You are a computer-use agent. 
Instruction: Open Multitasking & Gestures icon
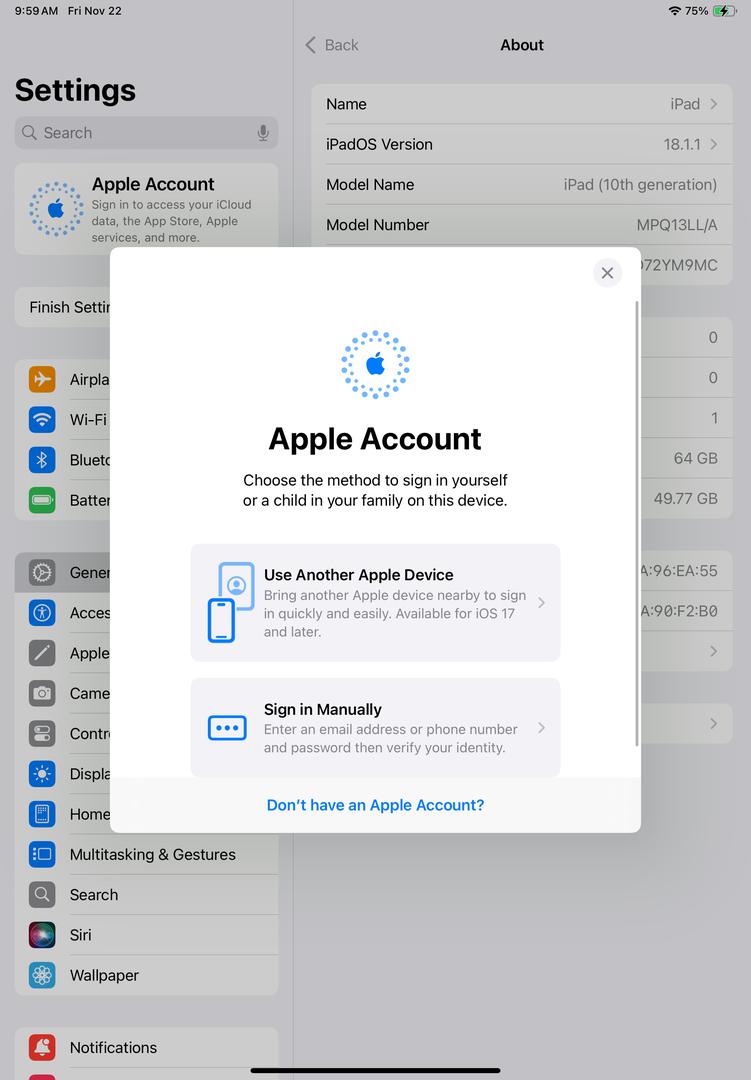42,854
